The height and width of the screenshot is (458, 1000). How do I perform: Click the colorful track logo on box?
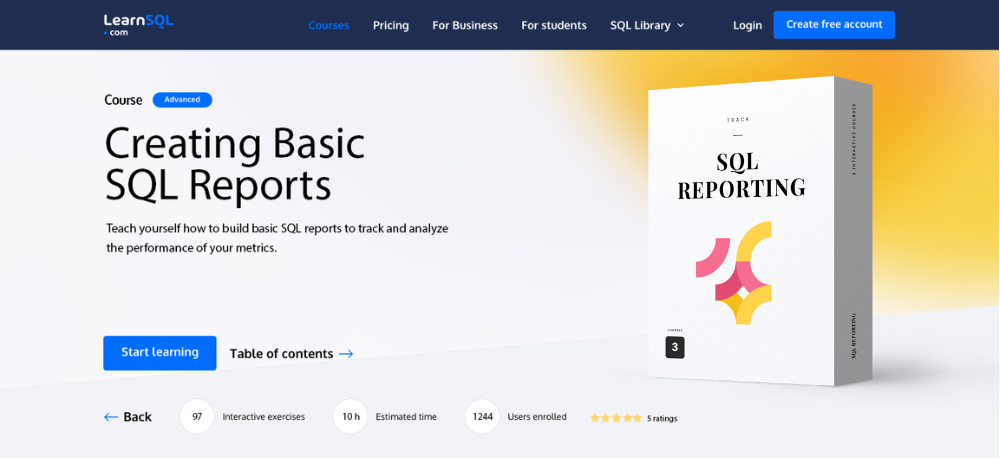[733, 272]
